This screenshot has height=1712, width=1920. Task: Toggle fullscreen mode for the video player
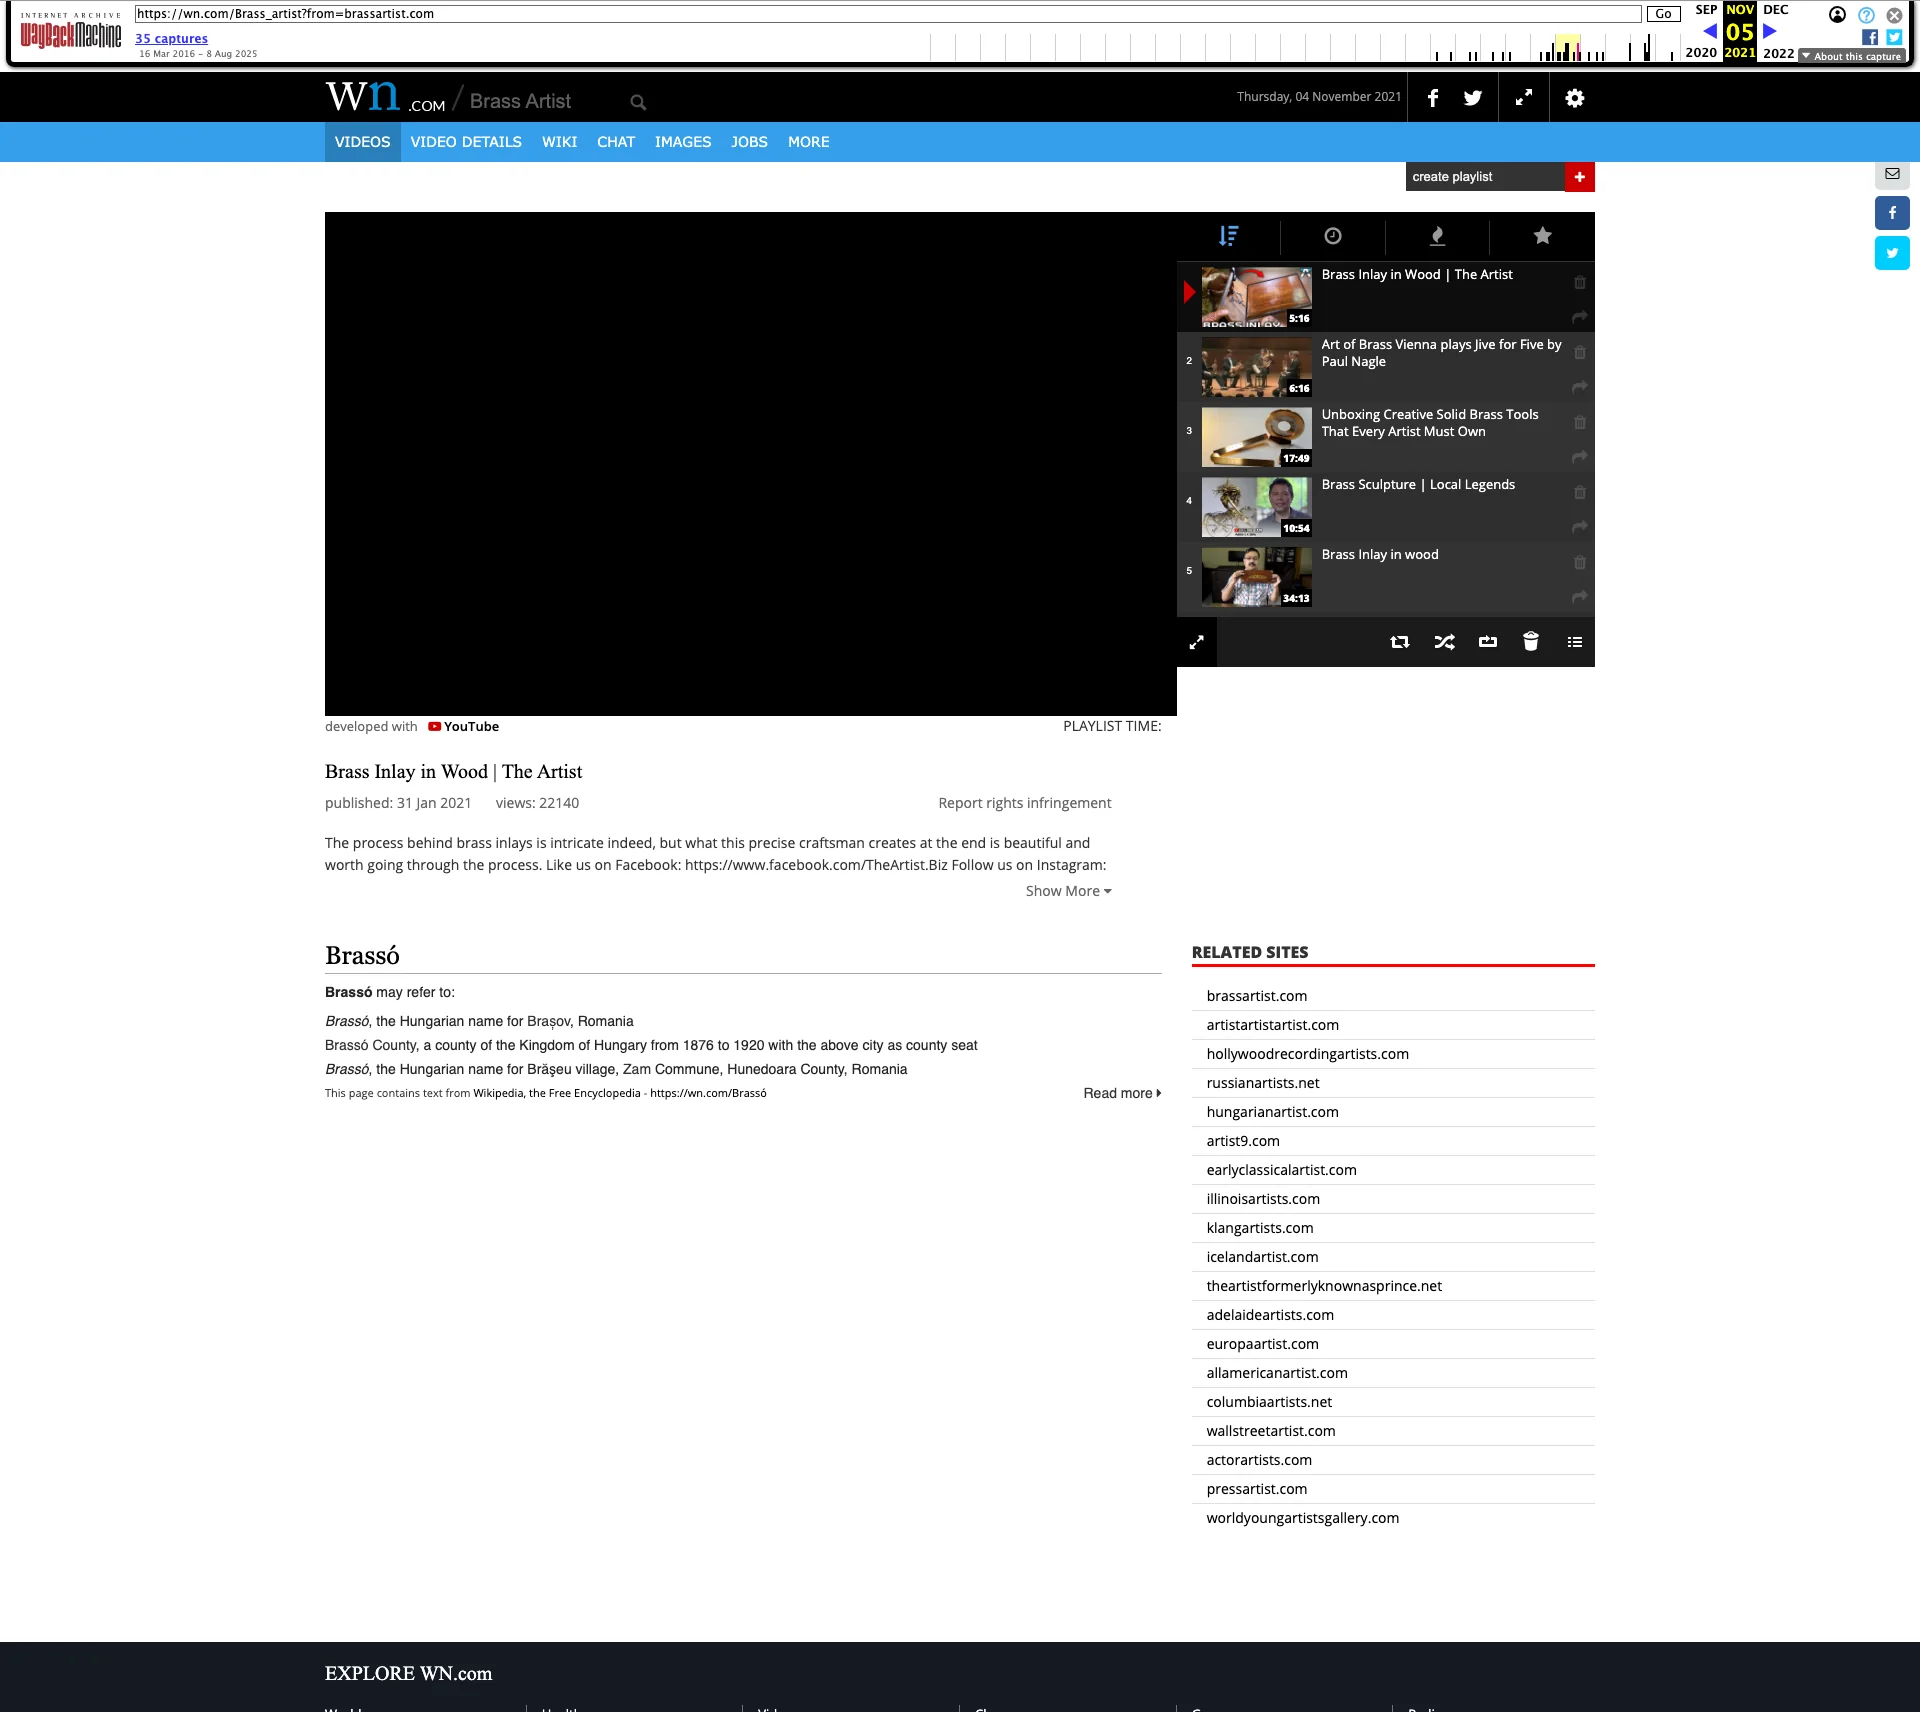pyautogui.click(x=1196, y=643)
